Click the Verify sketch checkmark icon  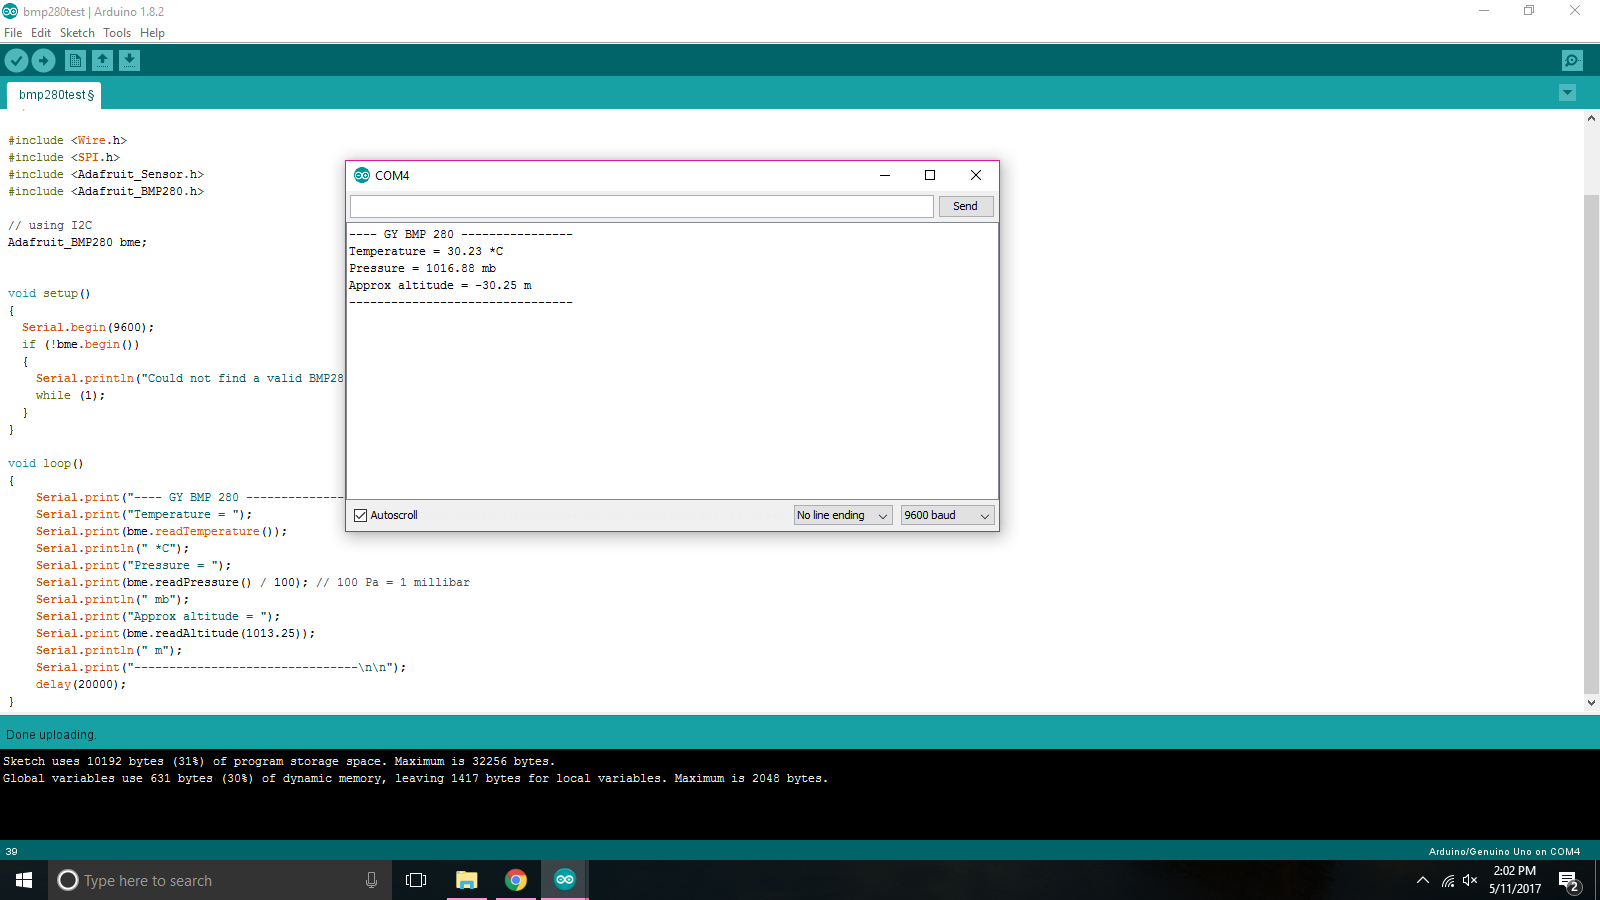(x=16, y=61)
